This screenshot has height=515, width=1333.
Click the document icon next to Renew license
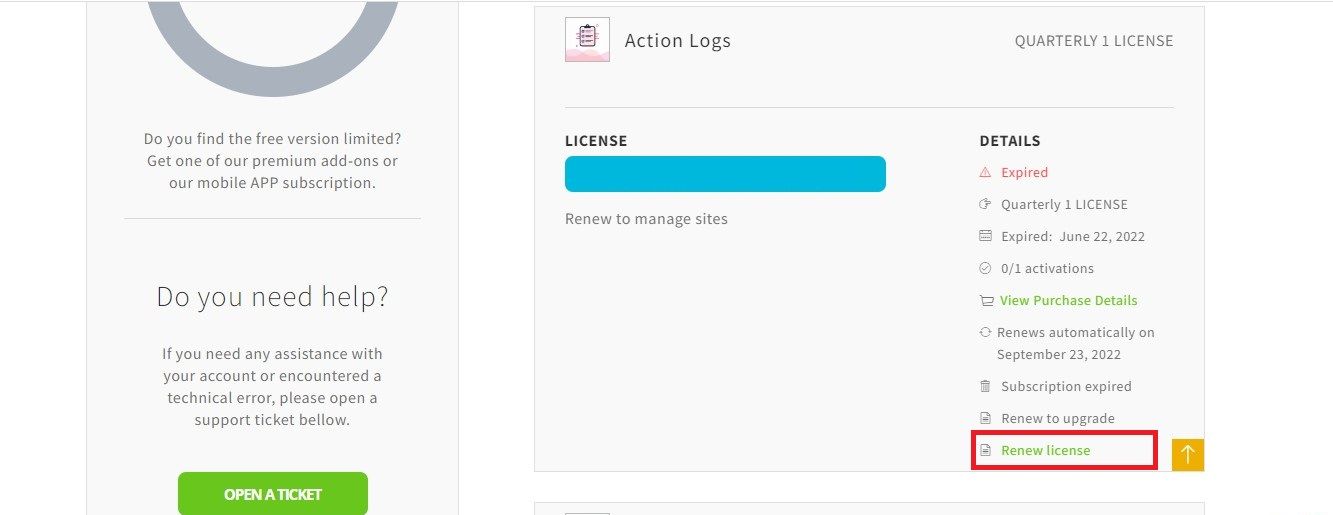pos(985,450)
